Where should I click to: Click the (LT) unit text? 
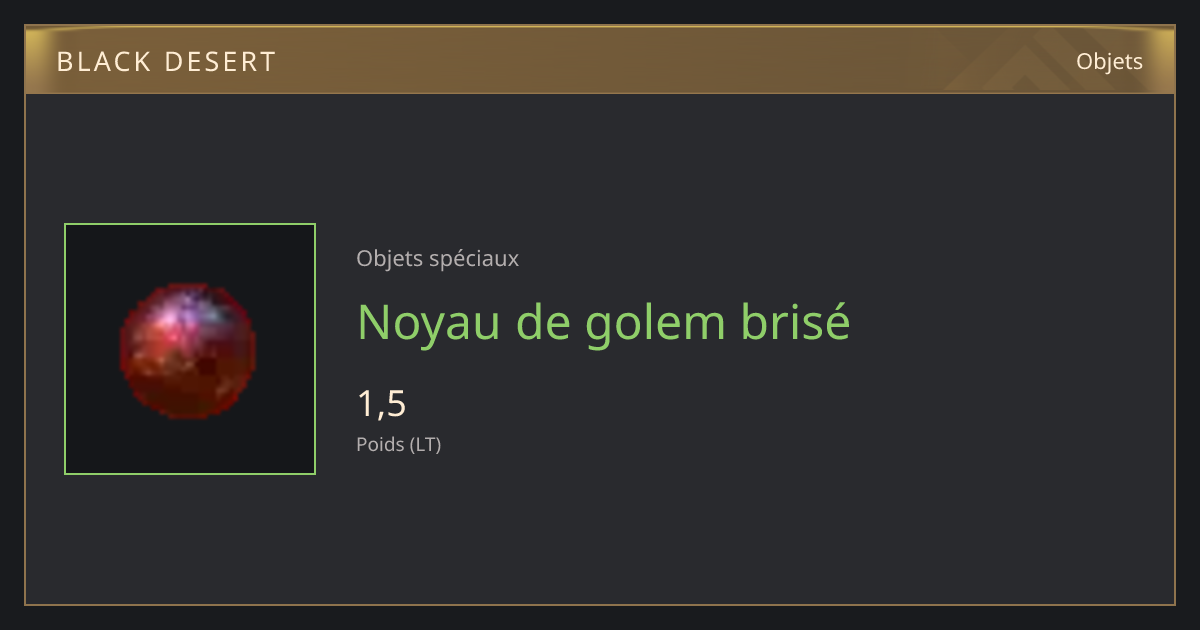(425, 445)
